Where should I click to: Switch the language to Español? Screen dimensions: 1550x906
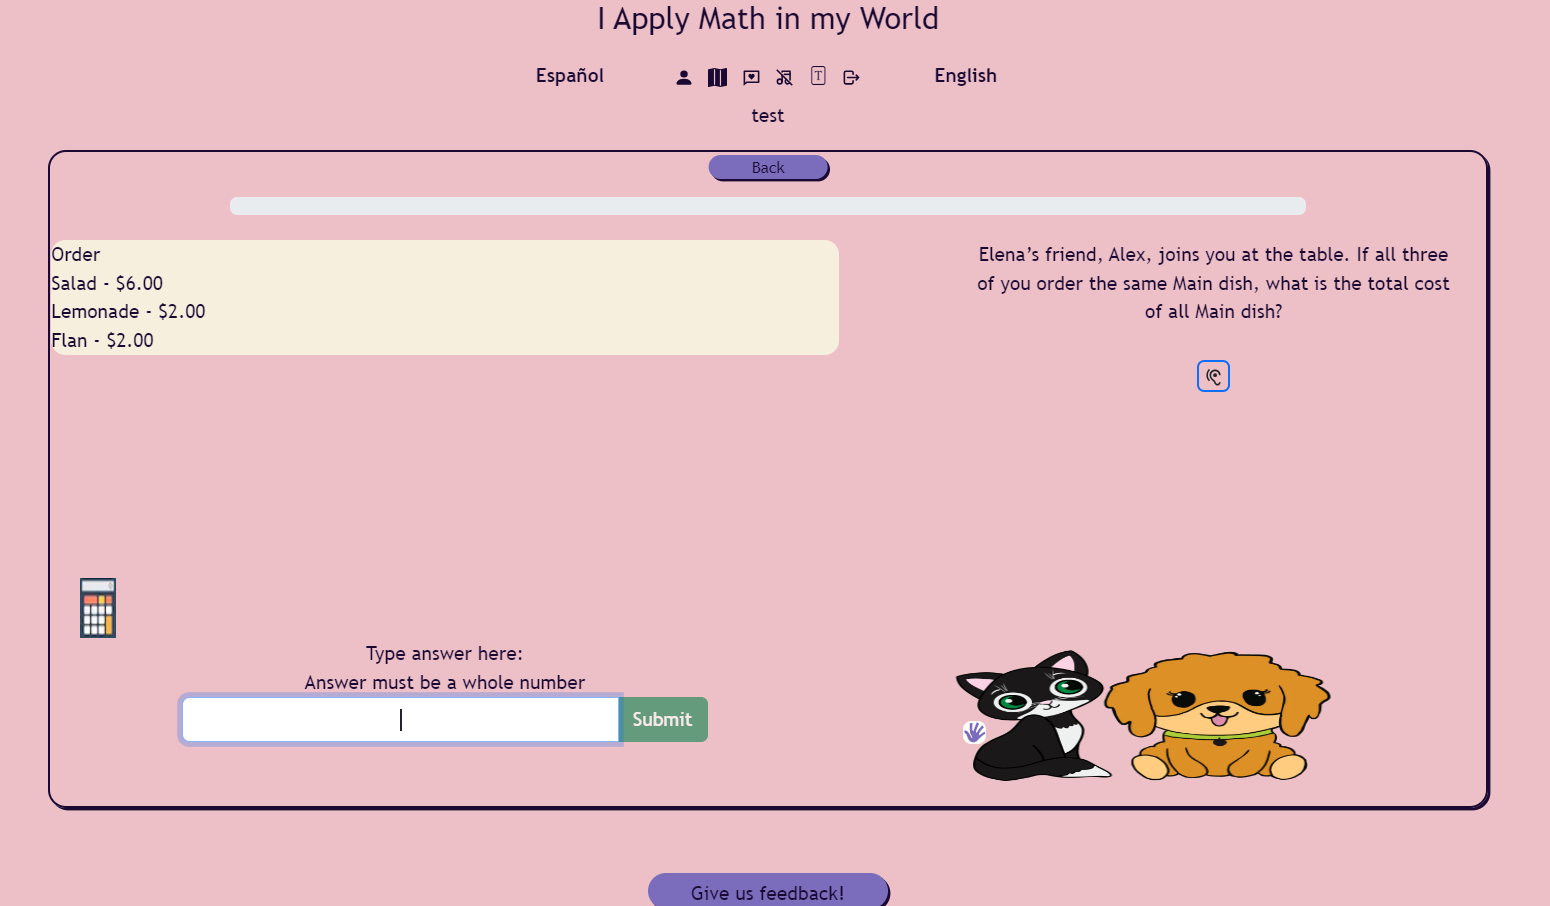coord(569,75)
